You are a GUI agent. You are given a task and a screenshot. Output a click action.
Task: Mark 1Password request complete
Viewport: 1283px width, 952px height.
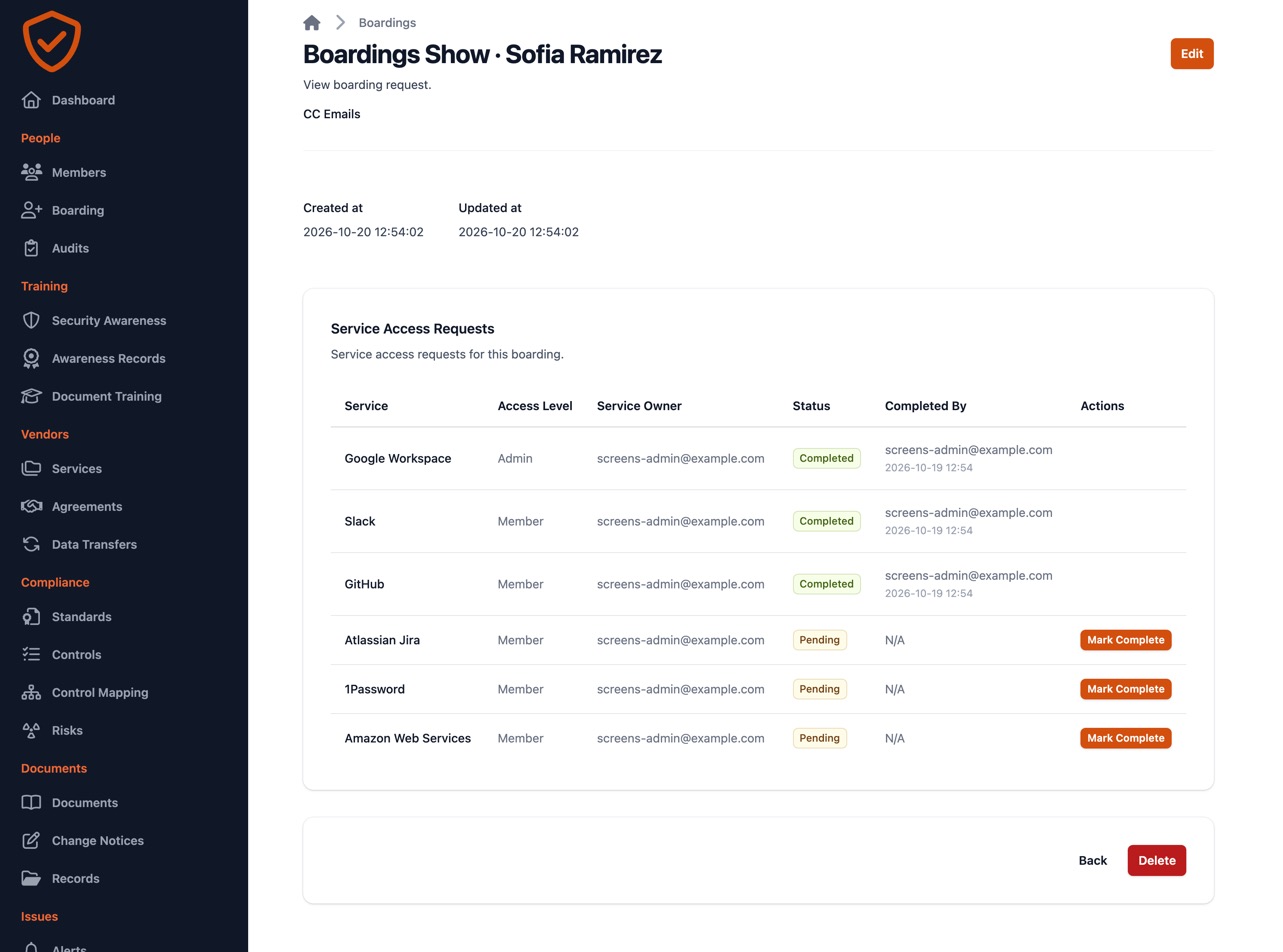coord(1125,689)
